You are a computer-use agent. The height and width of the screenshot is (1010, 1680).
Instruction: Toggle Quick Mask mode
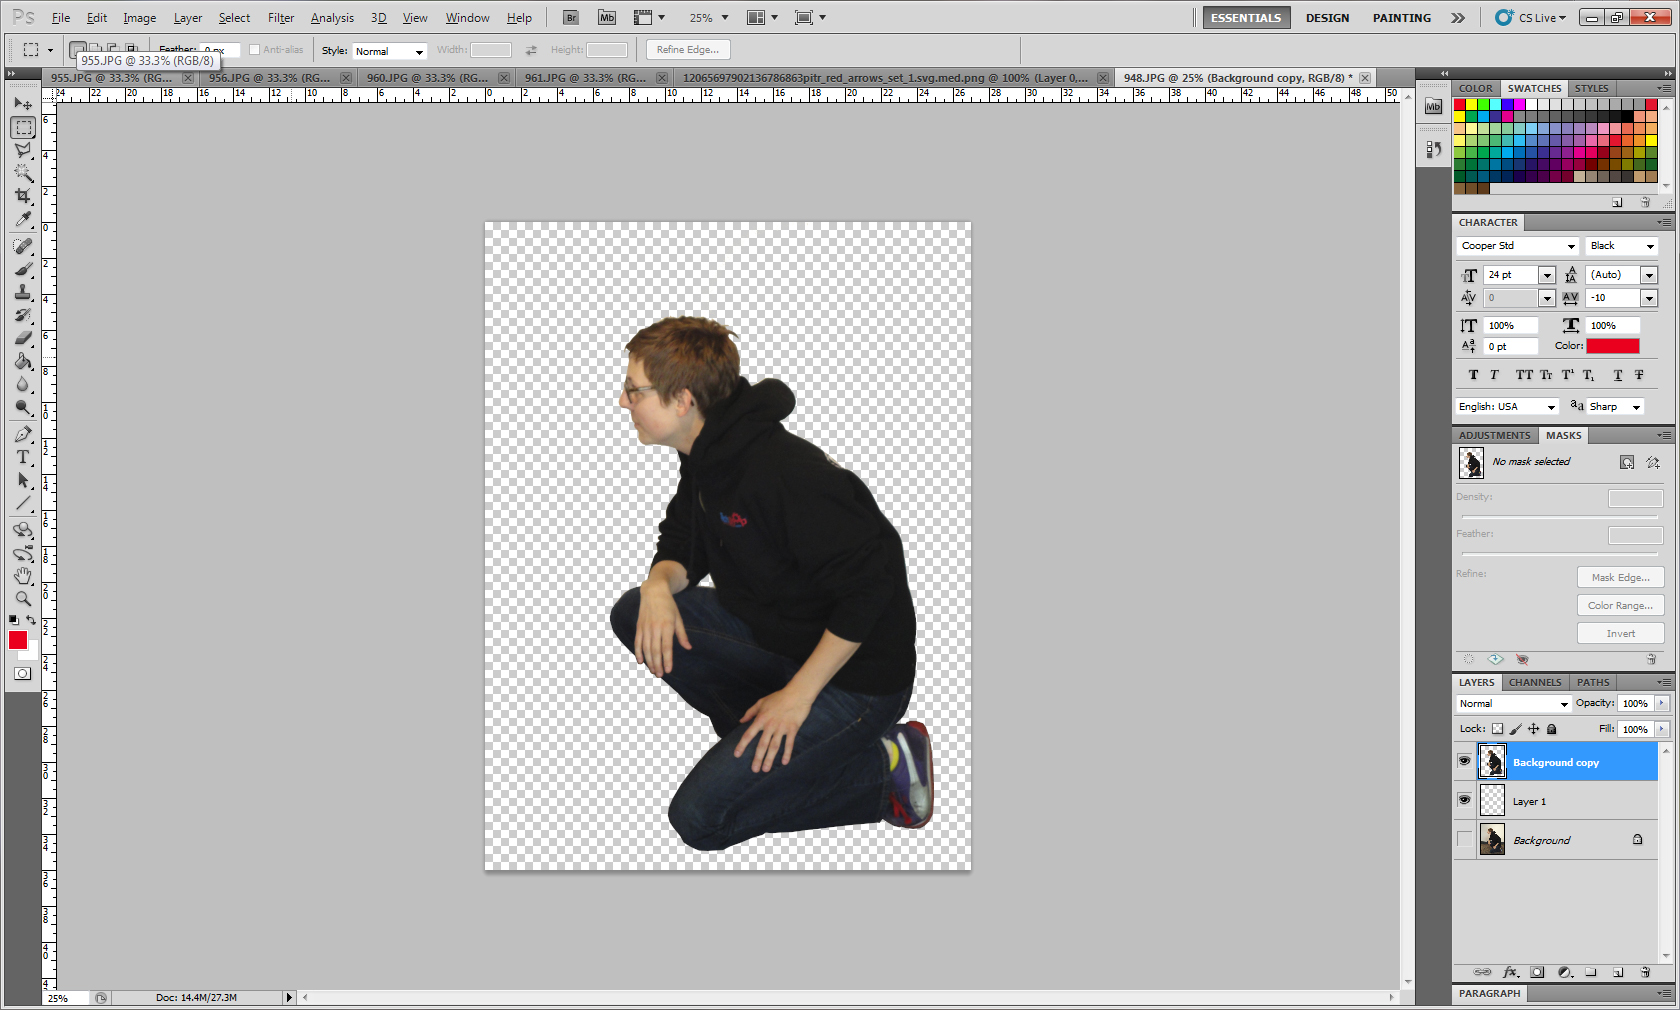coord(22,673)
